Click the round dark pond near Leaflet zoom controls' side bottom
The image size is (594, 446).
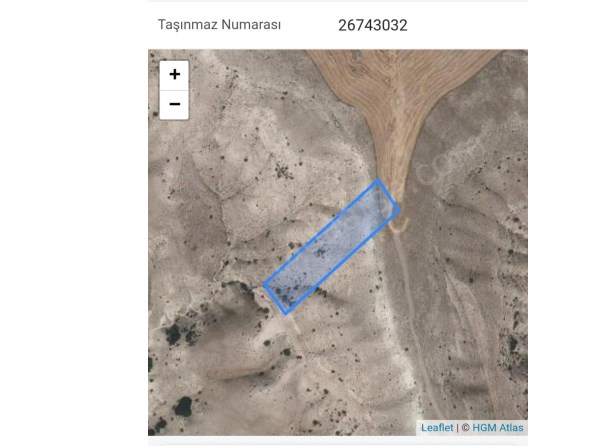(183, 407)
